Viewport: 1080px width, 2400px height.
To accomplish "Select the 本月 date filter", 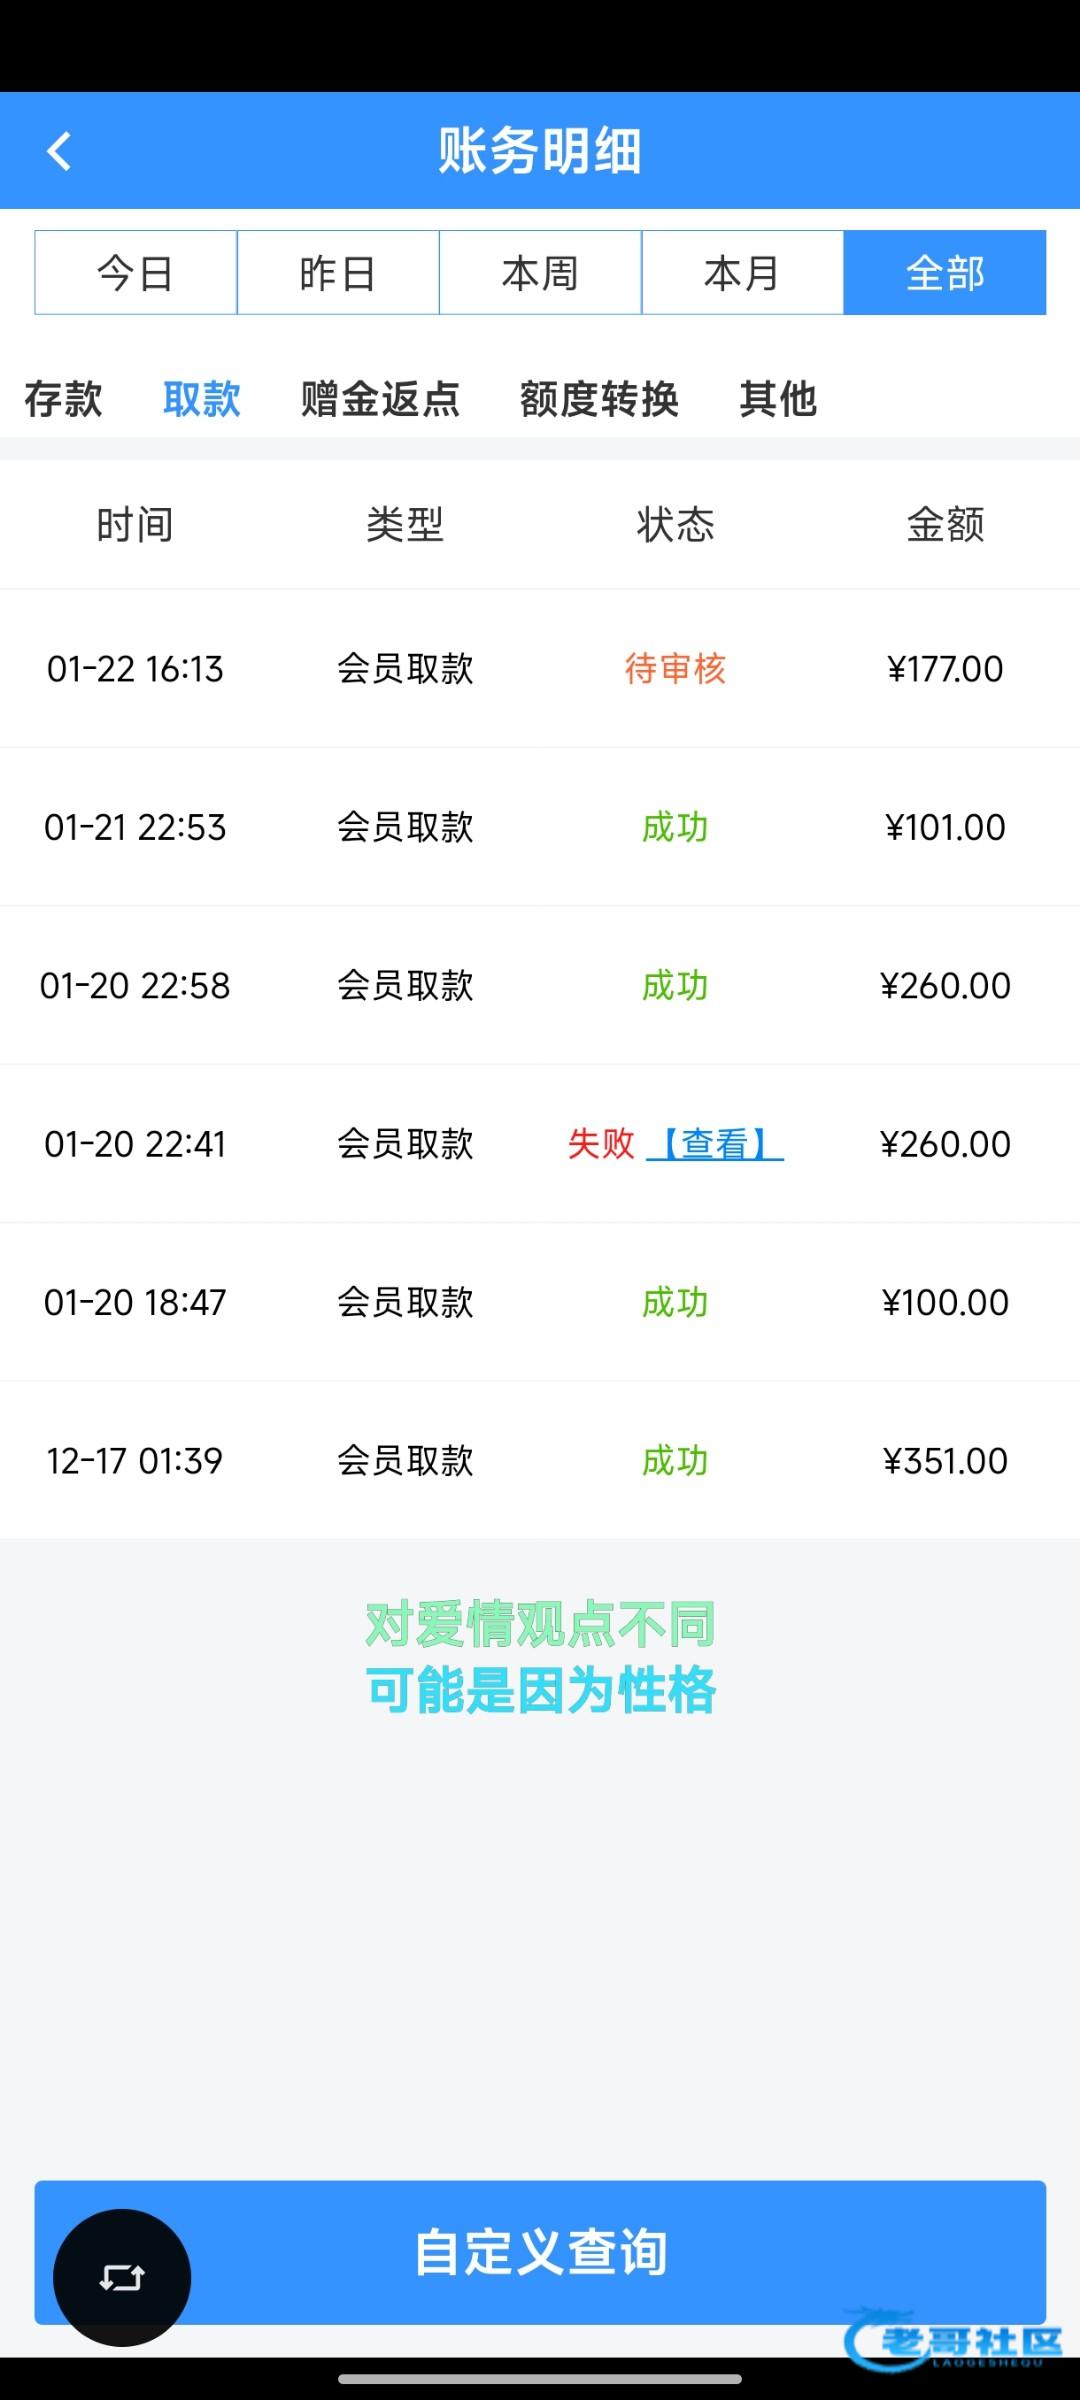I will (742, 273).
